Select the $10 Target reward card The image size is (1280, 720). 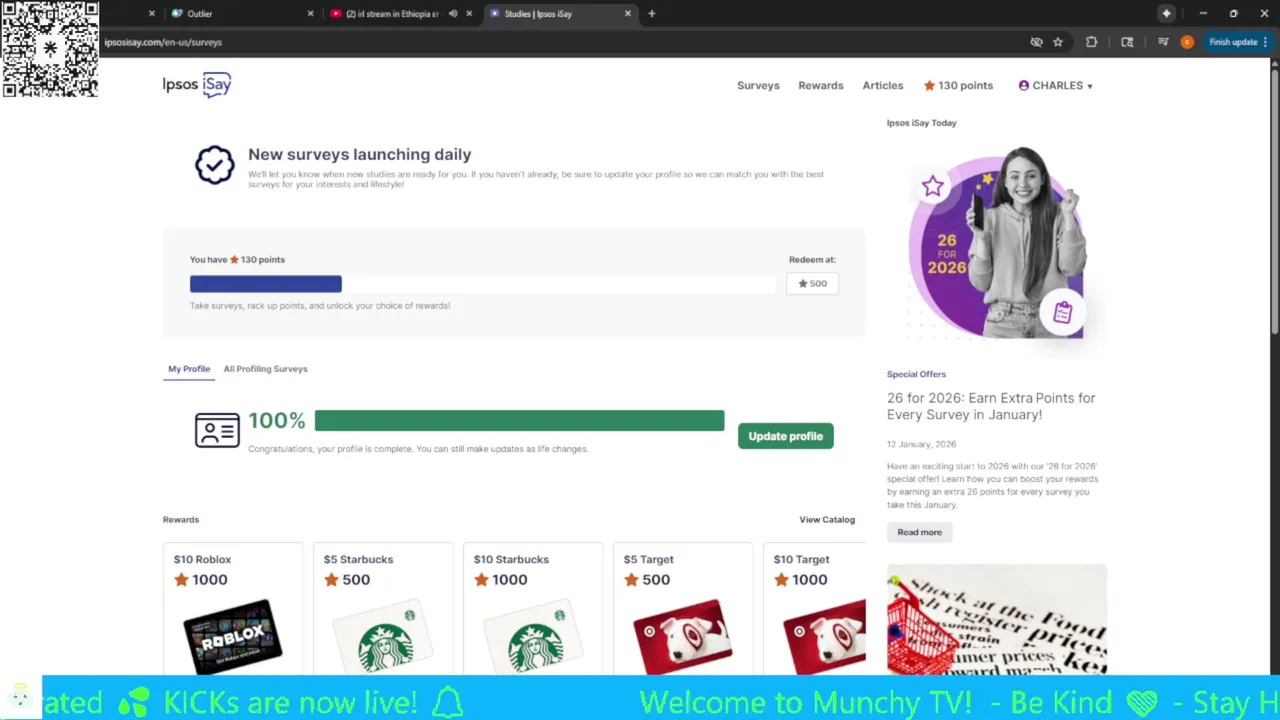815,609
